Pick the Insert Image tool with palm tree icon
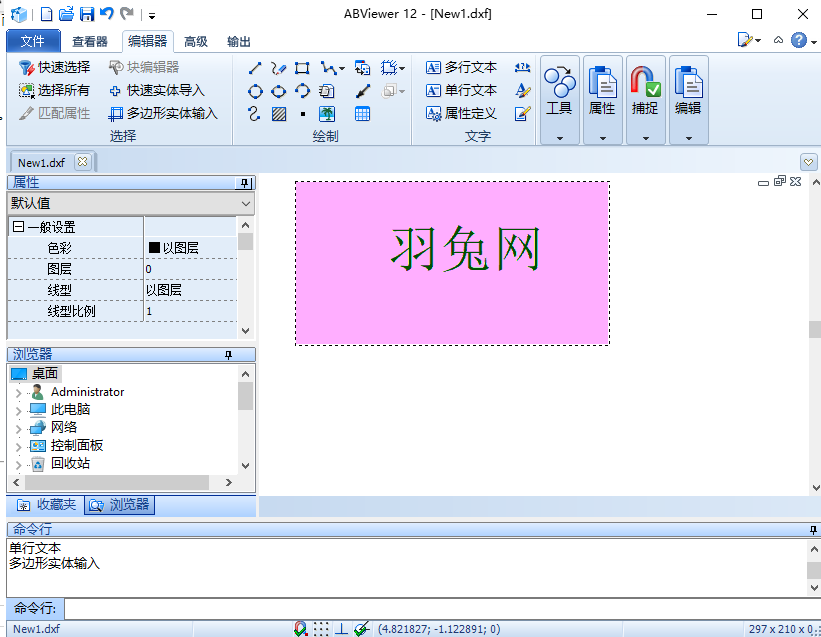 (325, 113)
